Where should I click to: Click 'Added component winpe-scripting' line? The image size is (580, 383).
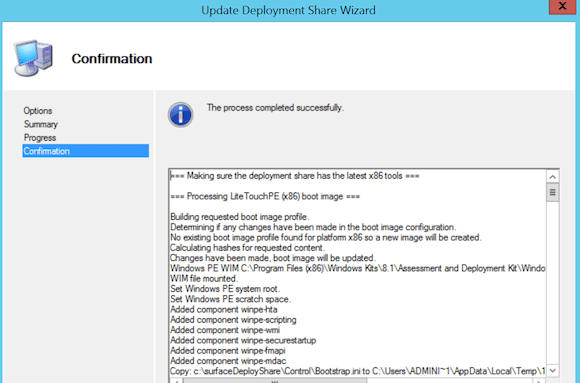[x=233, y=320]
